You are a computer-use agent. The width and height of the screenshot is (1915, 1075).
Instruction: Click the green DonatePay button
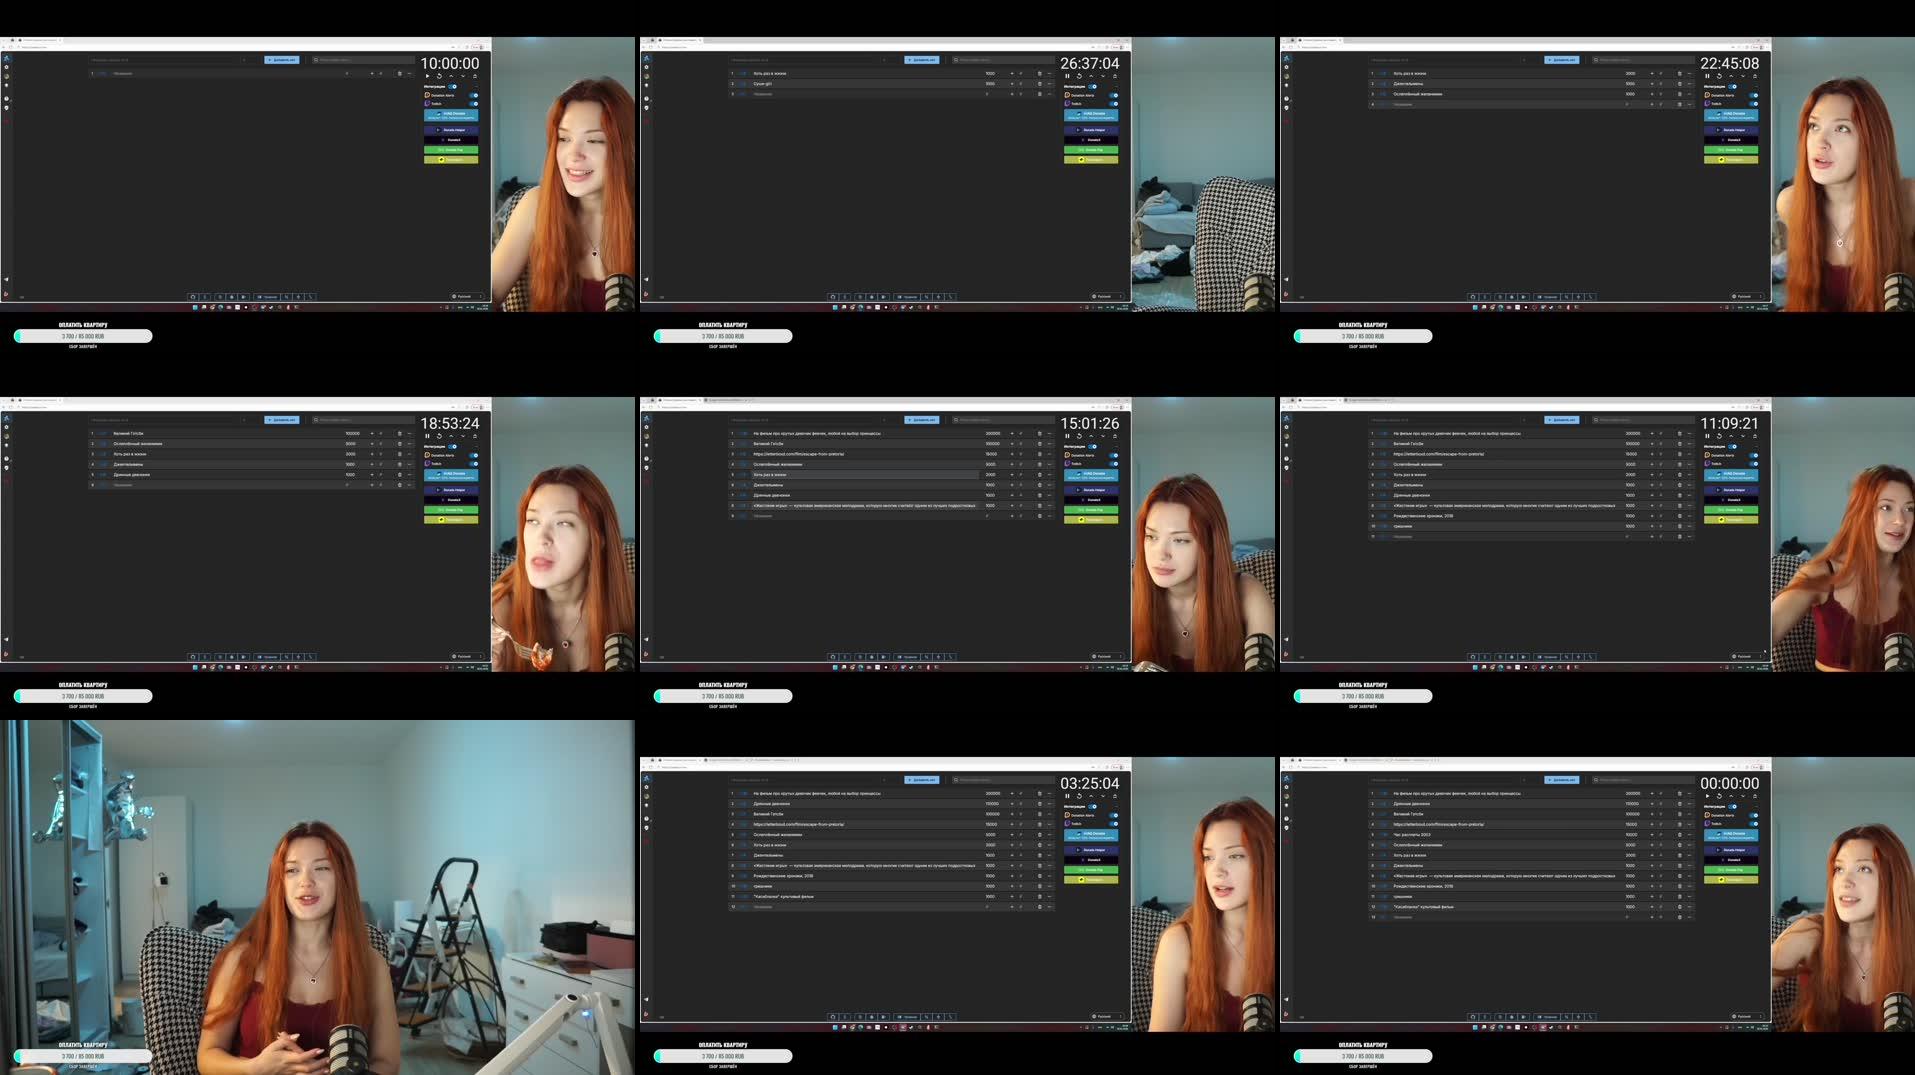click(x=1092, y=510)
